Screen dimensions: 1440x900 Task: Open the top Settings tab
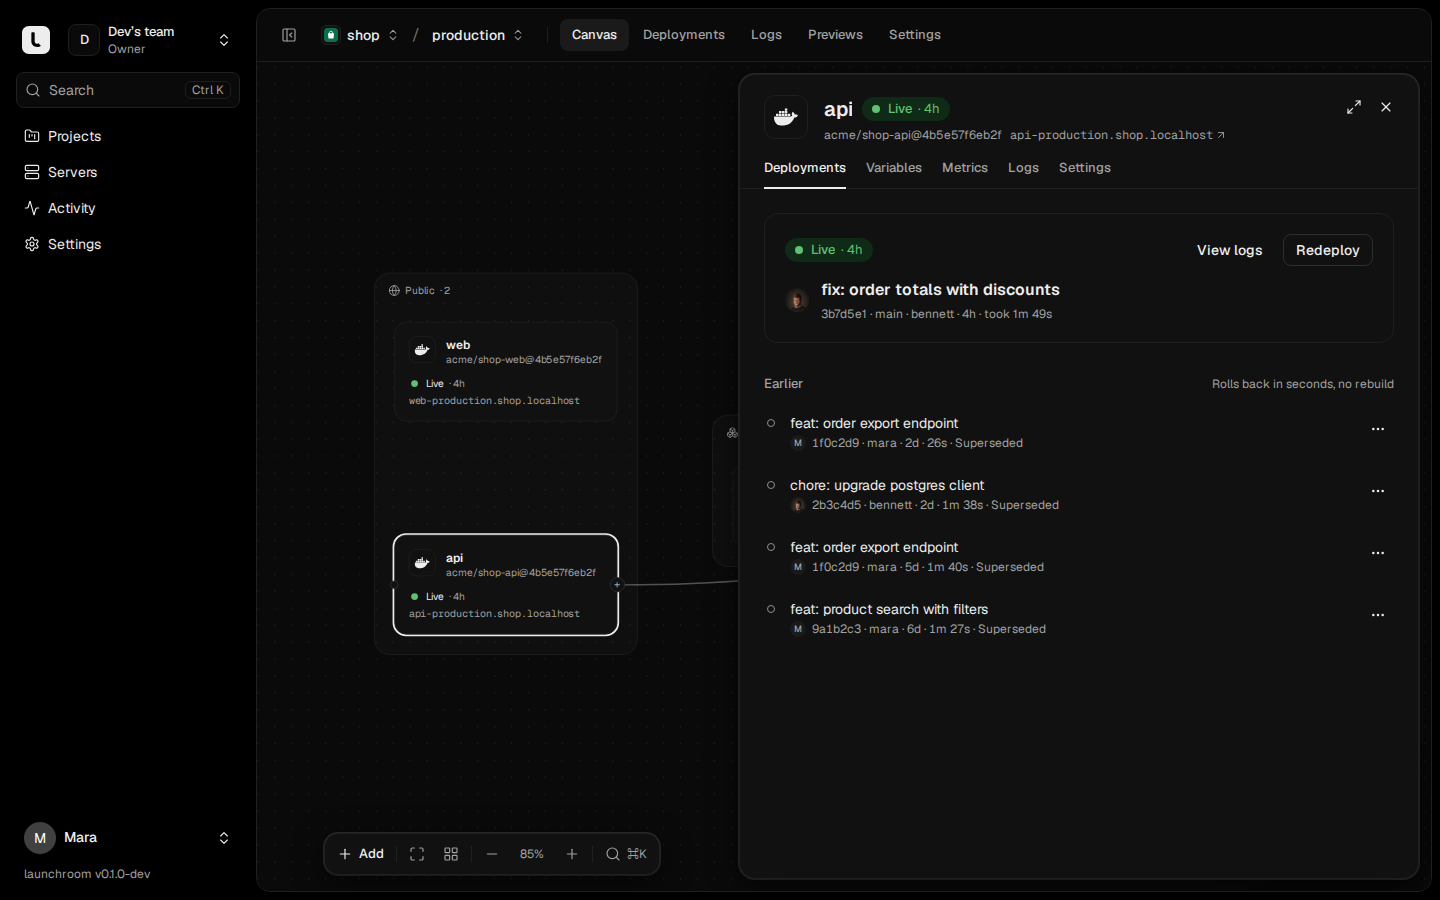pyautogui.click(x=915, y=35)
